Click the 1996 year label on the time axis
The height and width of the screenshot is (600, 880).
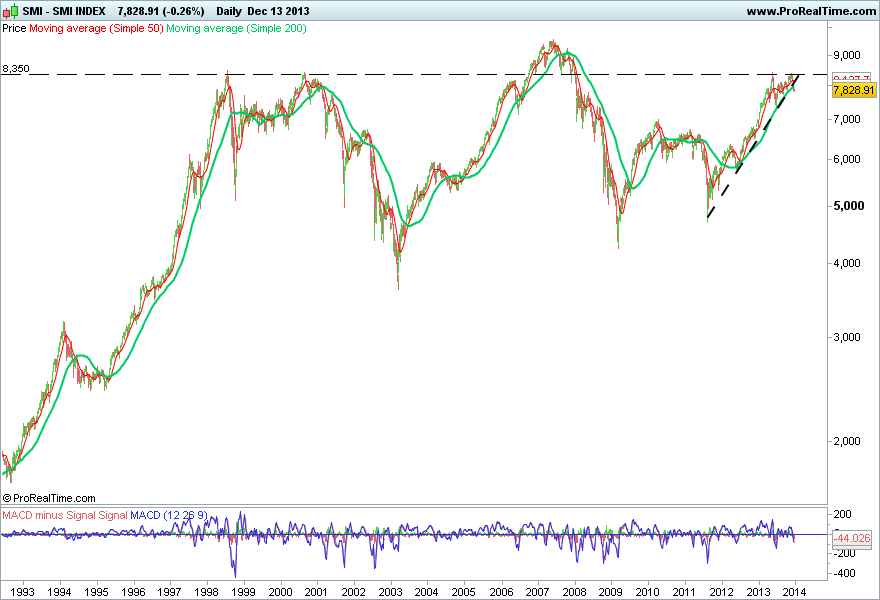(x=133, y=592)
